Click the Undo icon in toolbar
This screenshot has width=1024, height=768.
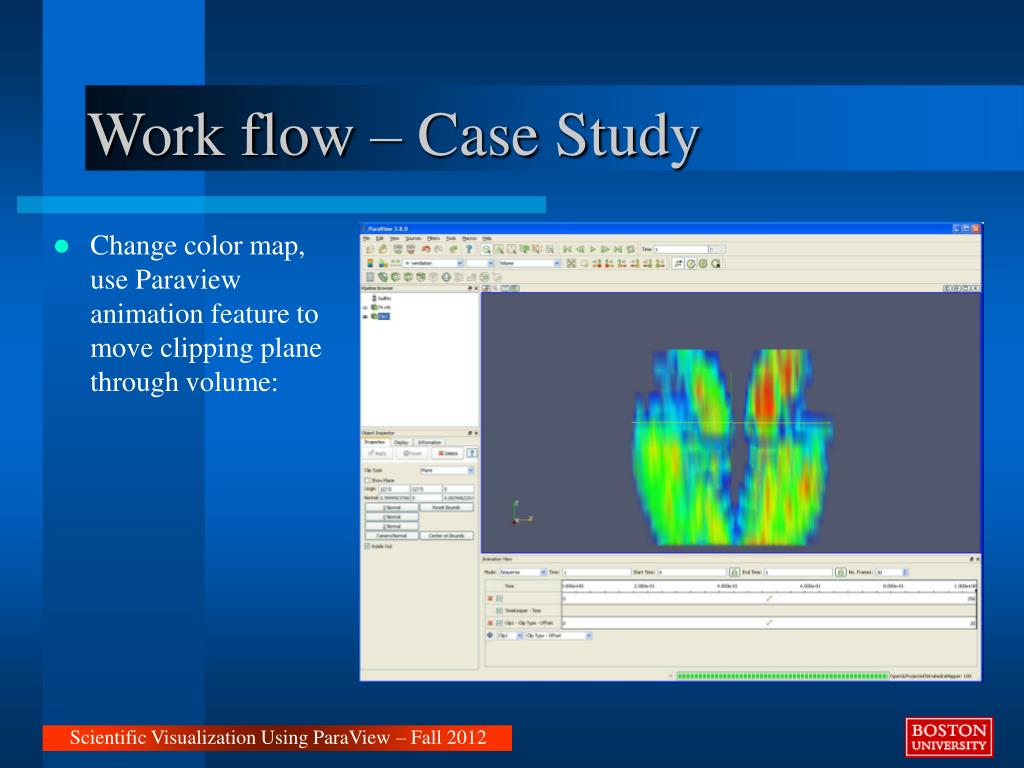click(x=426, y=249)
